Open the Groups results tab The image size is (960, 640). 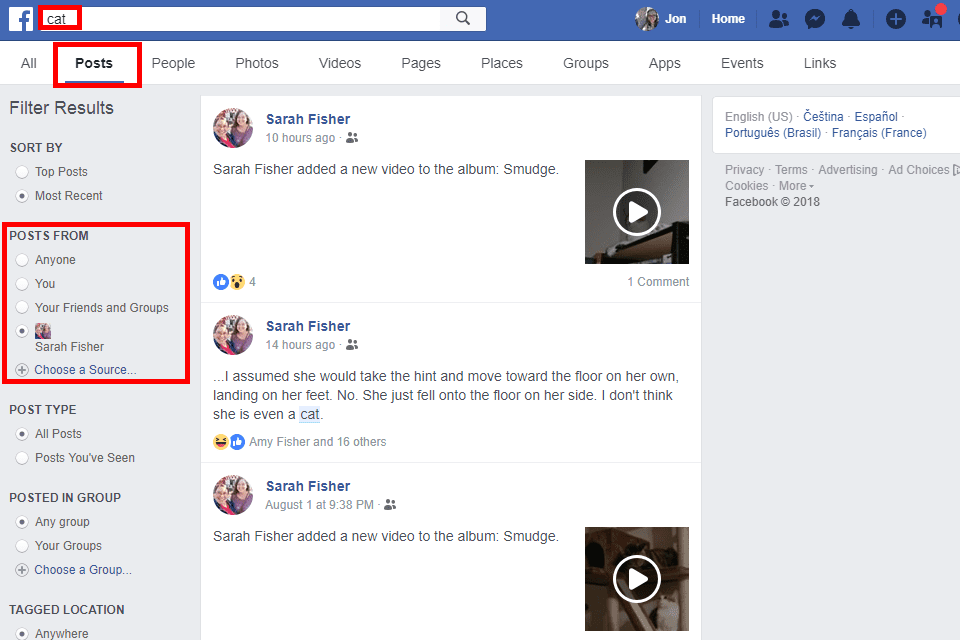pyautogui.click(x=585, y=63)
